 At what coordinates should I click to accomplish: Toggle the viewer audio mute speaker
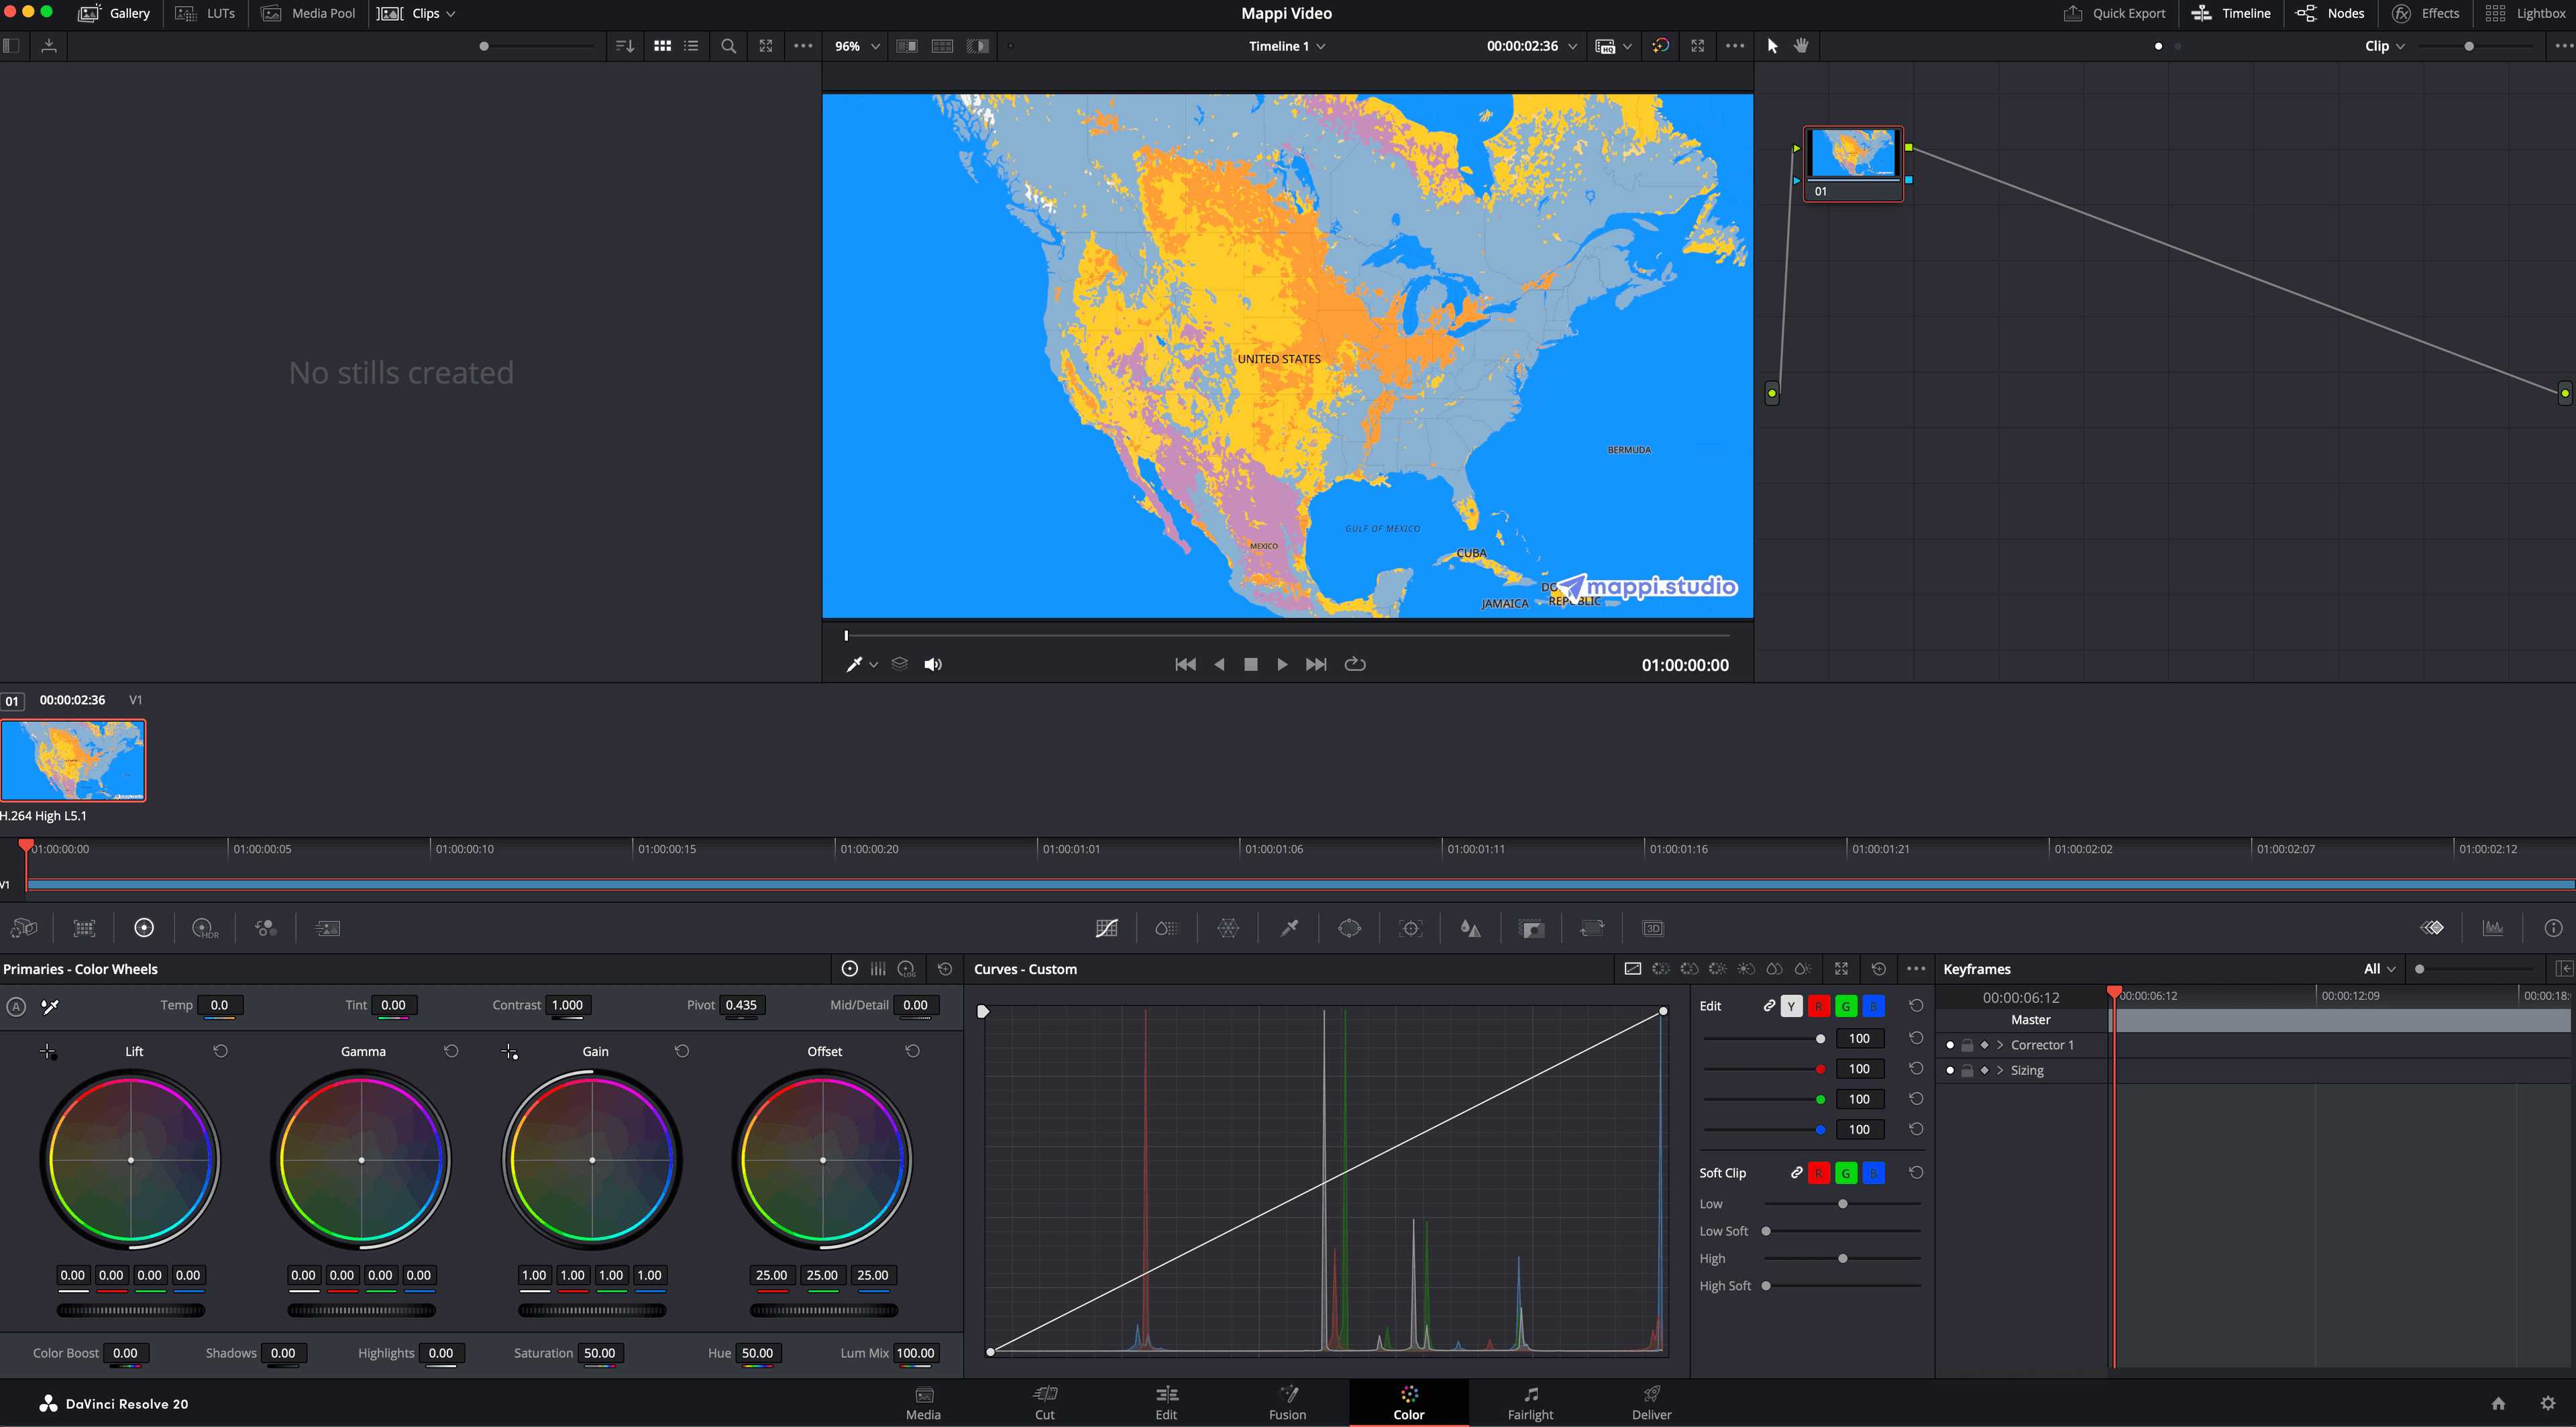(933, 664)
